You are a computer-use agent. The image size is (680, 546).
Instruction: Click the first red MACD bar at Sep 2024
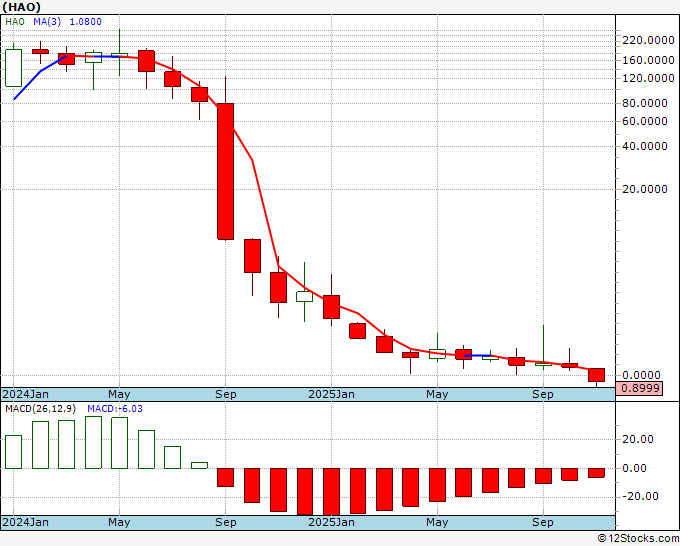(x=226, y=477)
